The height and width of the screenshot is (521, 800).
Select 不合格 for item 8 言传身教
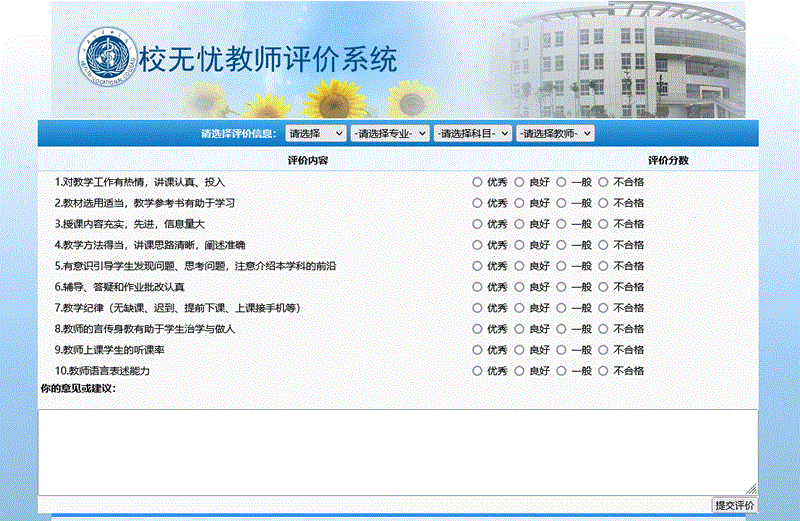[x=603, y=329]
